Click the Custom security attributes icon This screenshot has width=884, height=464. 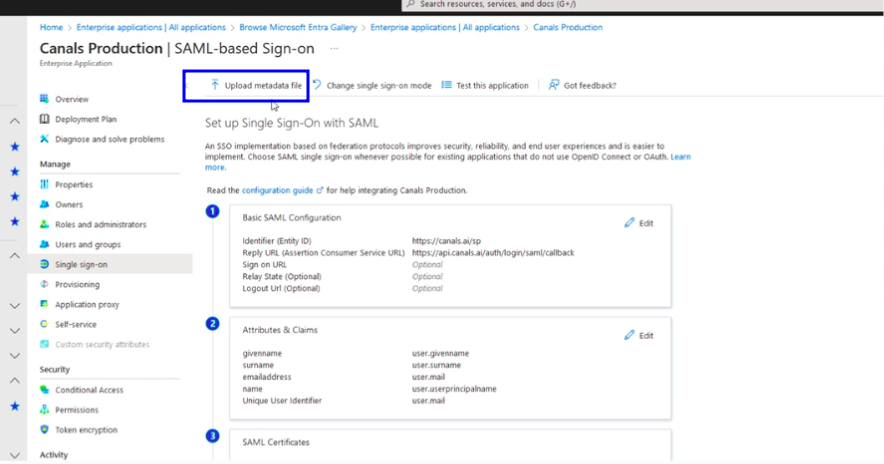tap(44, 344)
